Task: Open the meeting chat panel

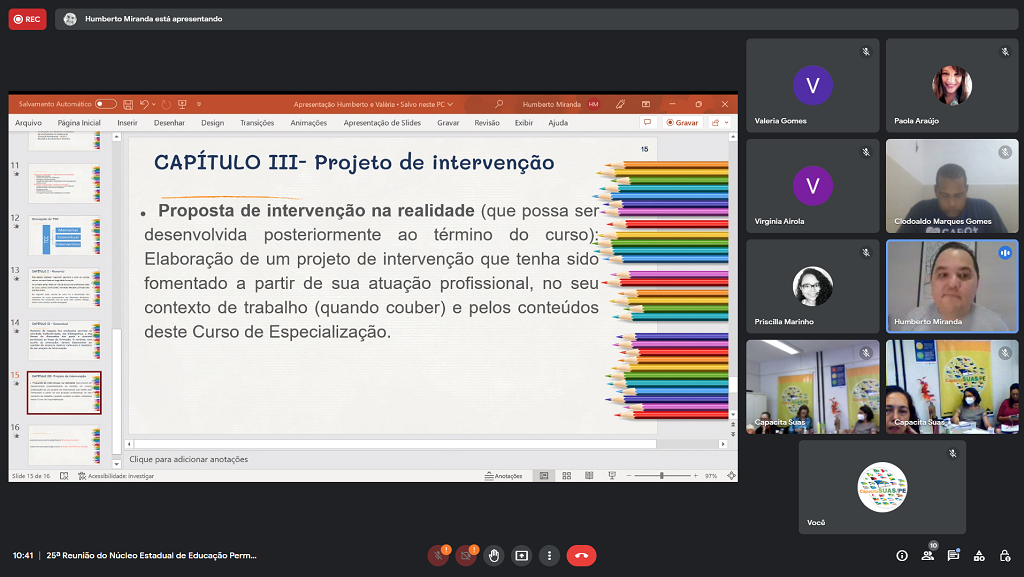Action: (953, 556)
